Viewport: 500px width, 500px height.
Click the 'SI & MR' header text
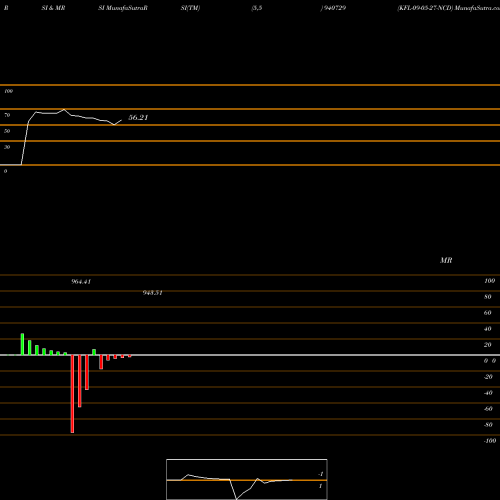(53, 8)
